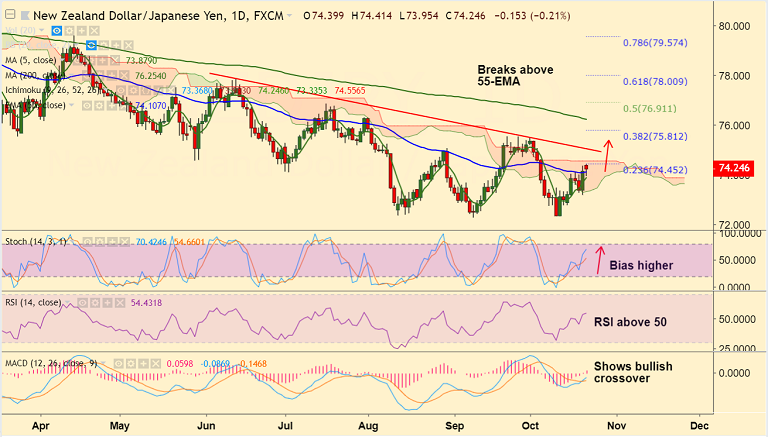The width and height of the screenshot is (768, 437).
Task: Toggle visibility eye for Vol (20) indicator
Action: pyautogui.click(x=57, y=31)
